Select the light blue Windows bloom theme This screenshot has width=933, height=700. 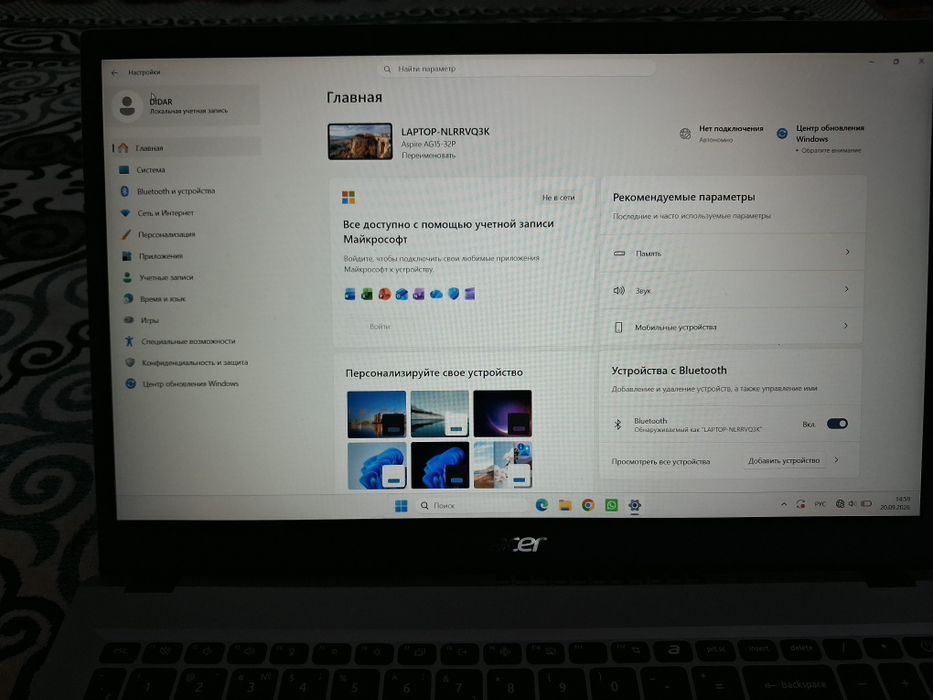pos(377,465)
